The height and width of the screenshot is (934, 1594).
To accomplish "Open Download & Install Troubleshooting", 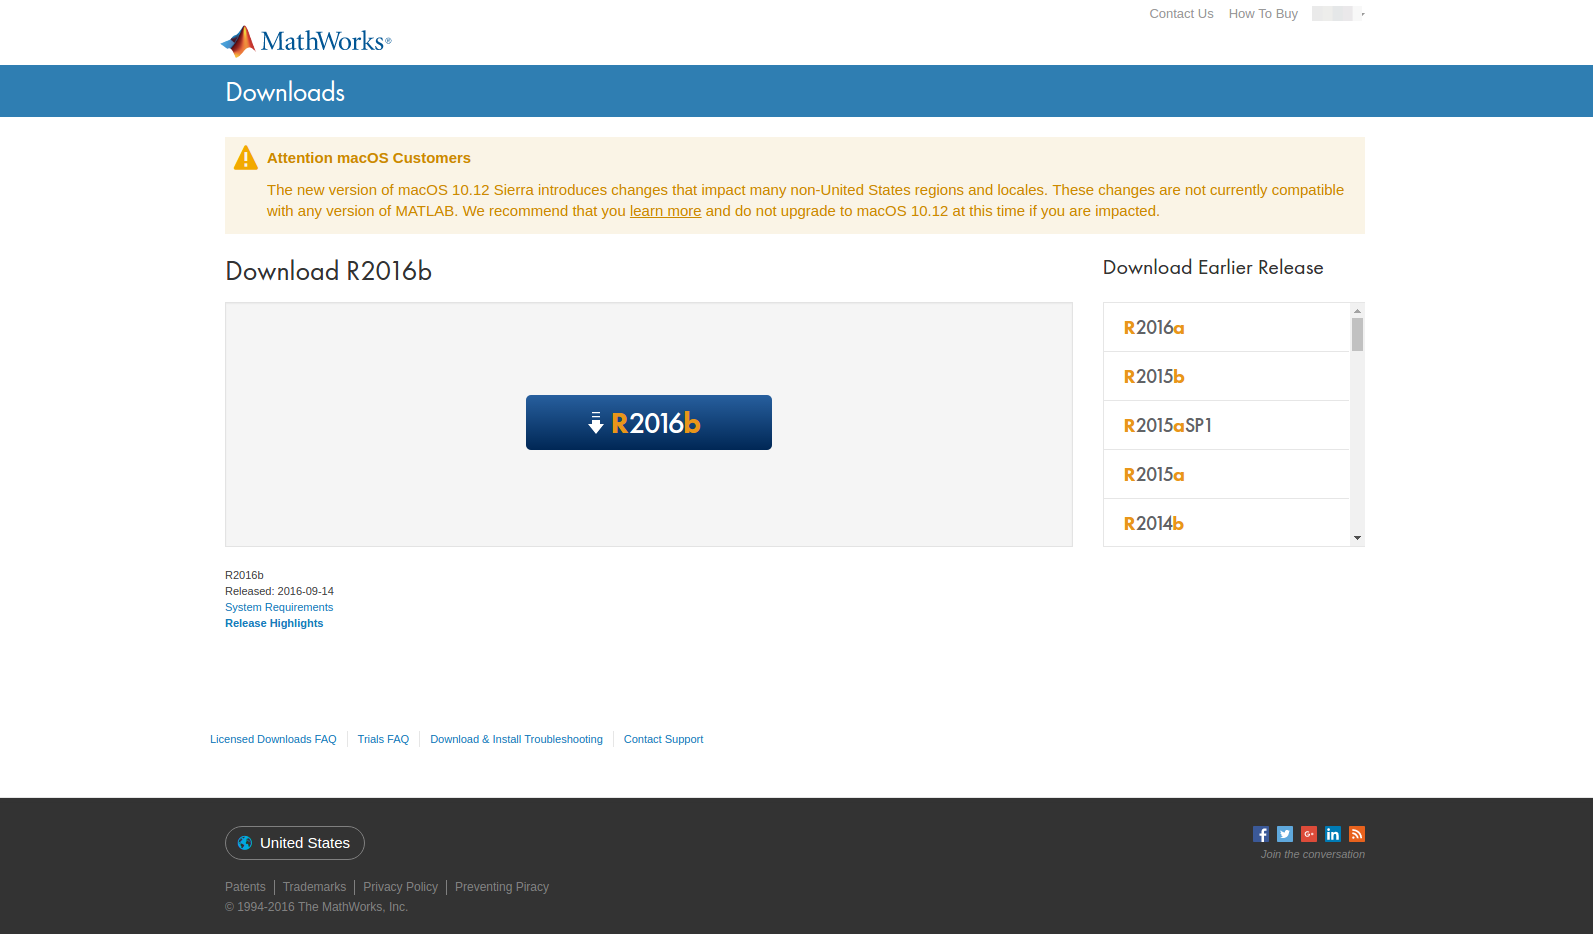I will 516,739.
